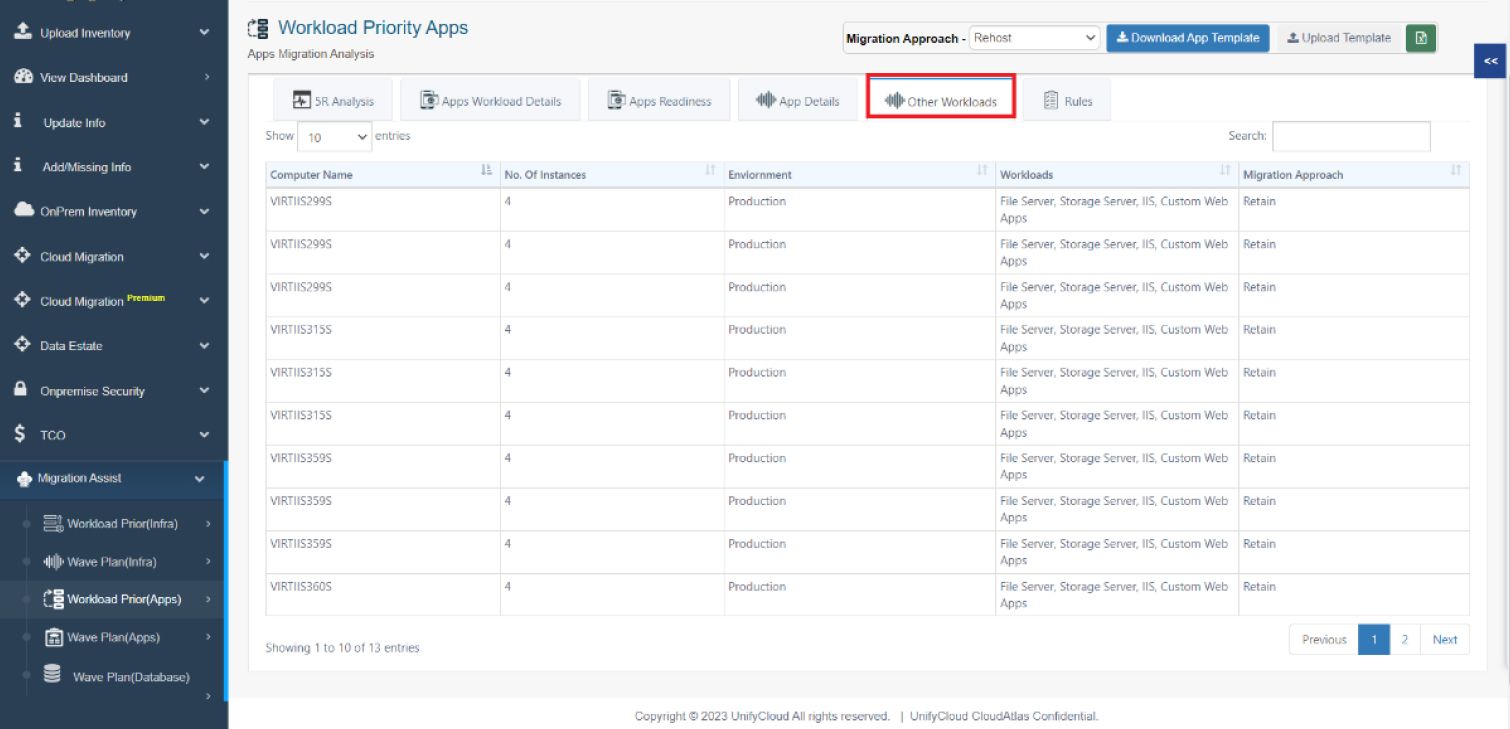
Task: Open the Migration Approach Rehost dropdown
Action: click(1034, 38)
